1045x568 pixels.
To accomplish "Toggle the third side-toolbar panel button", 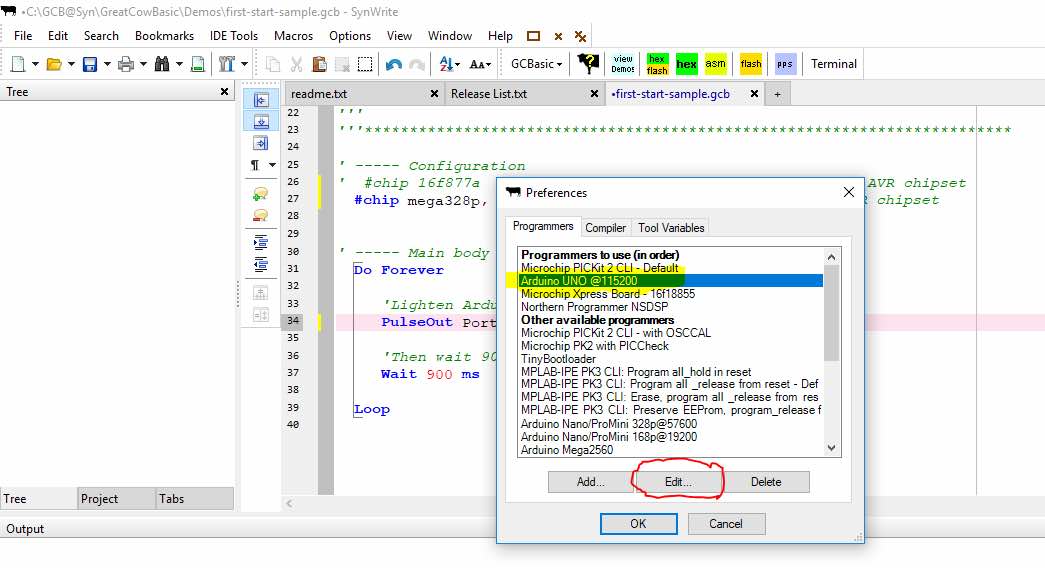I will [x=261, y=143].
